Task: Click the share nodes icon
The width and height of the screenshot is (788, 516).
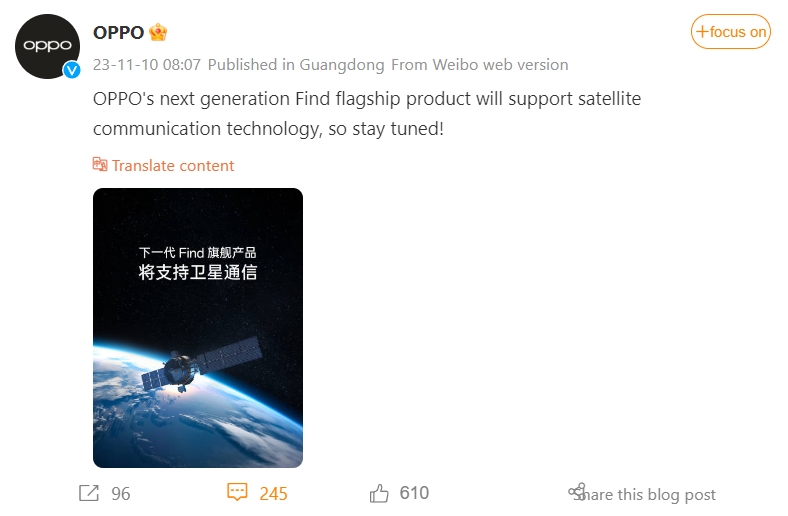Action: 576,491
